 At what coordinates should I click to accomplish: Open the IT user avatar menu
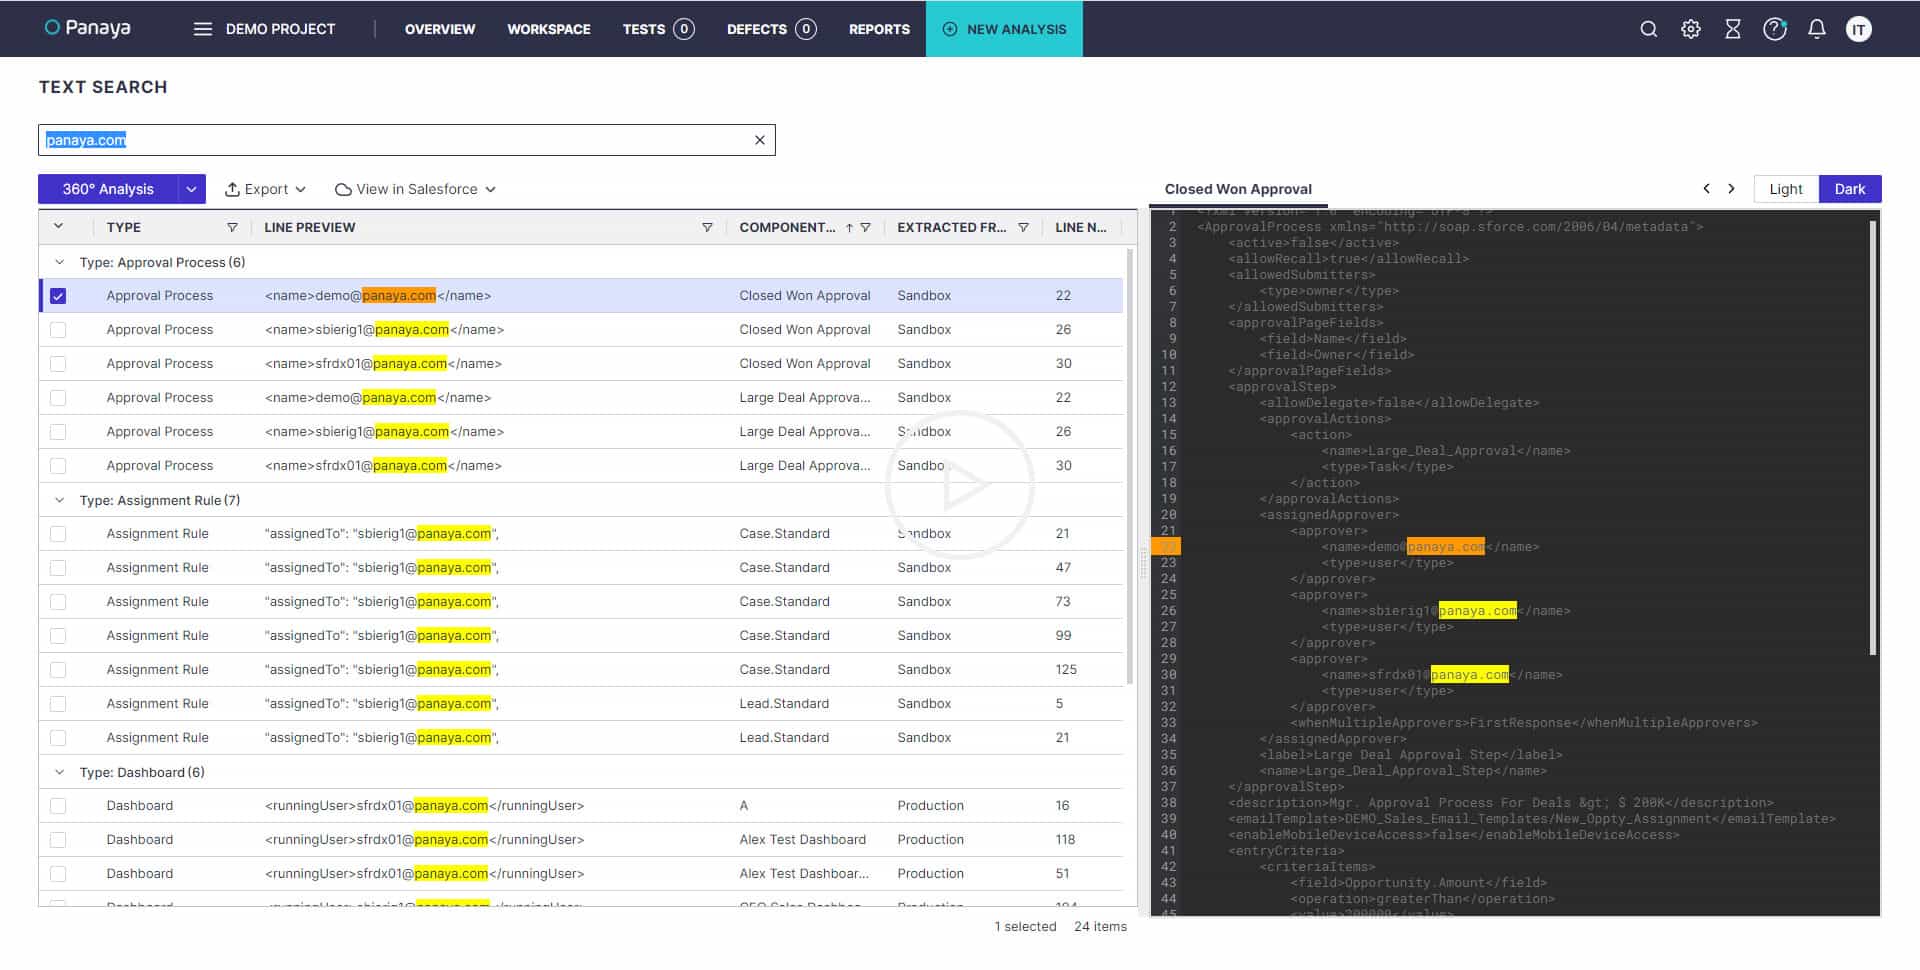point(1858,29)
